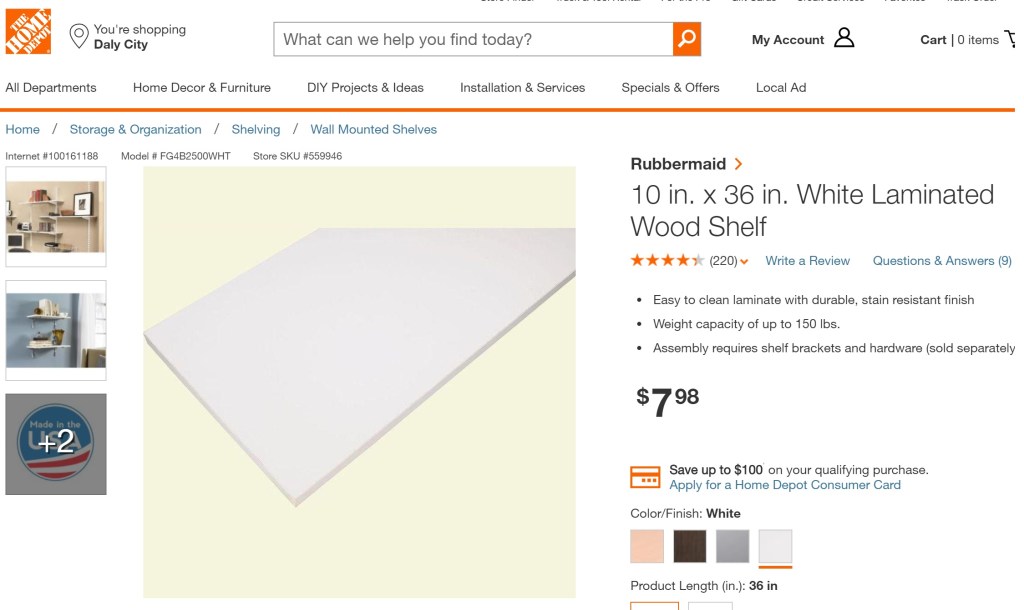Viewport: 1024px width, 610px height.
Task: Open Questions & Answers (9) link
Action: [x=941, y=261]
